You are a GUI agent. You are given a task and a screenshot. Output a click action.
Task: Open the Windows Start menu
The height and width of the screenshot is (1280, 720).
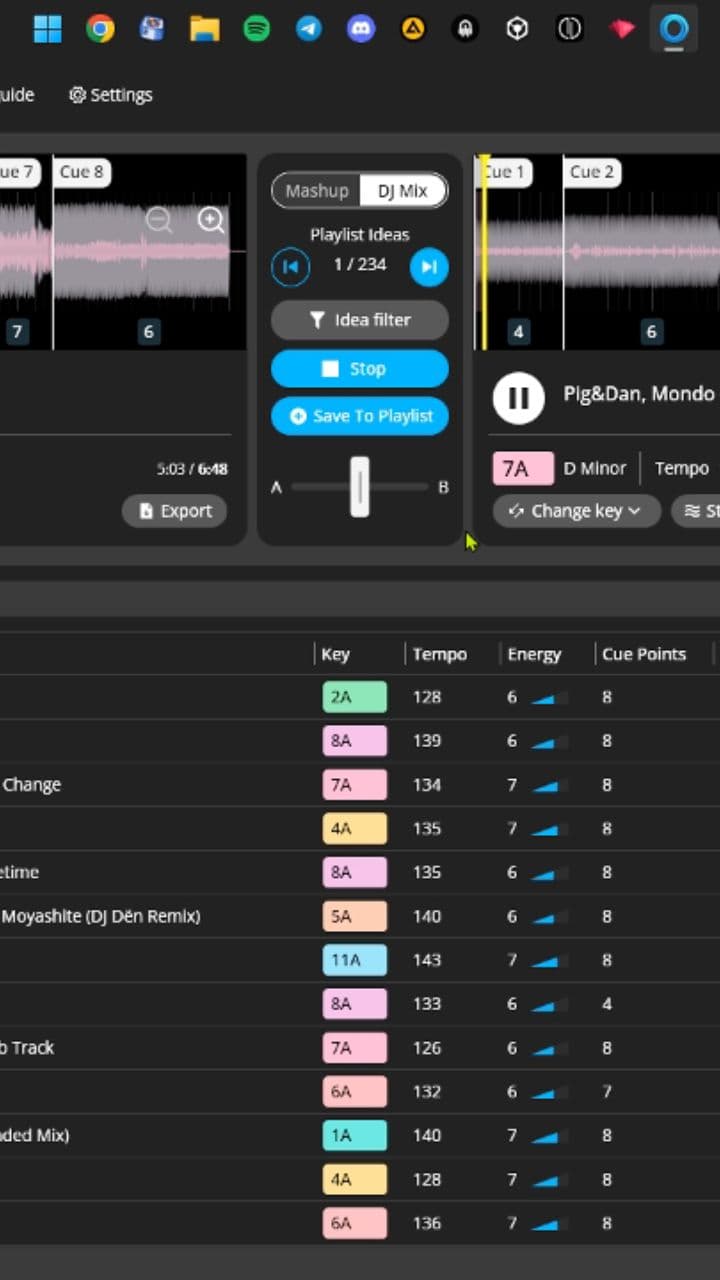47,29
